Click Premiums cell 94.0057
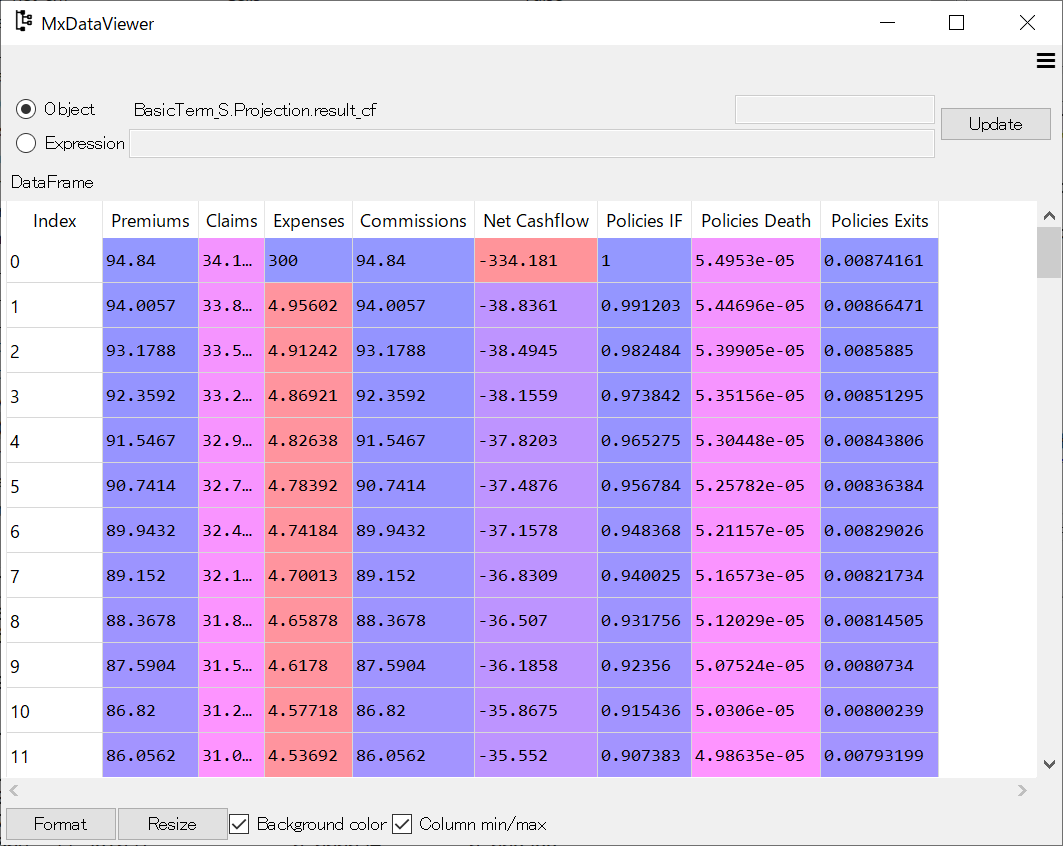 151,306
